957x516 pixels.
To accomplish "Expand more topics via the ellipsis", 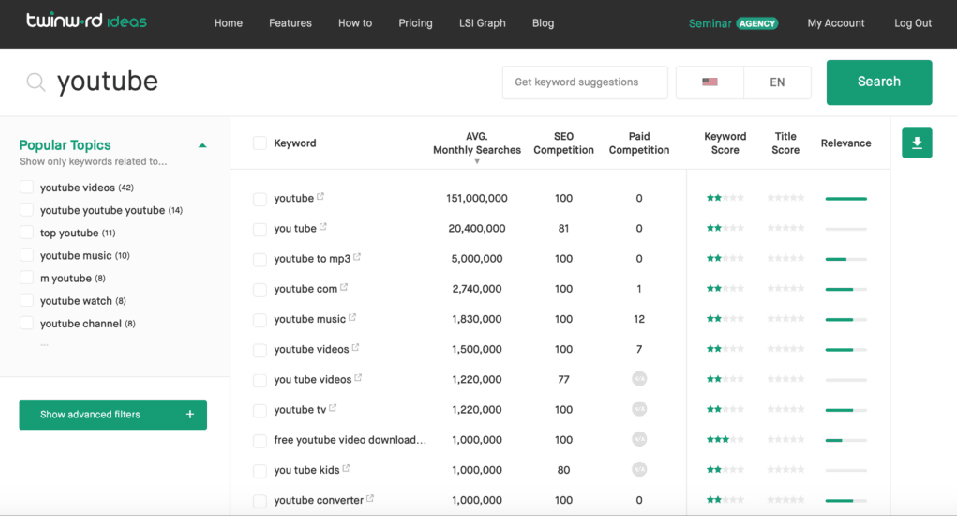I will [x=44, y=345].
